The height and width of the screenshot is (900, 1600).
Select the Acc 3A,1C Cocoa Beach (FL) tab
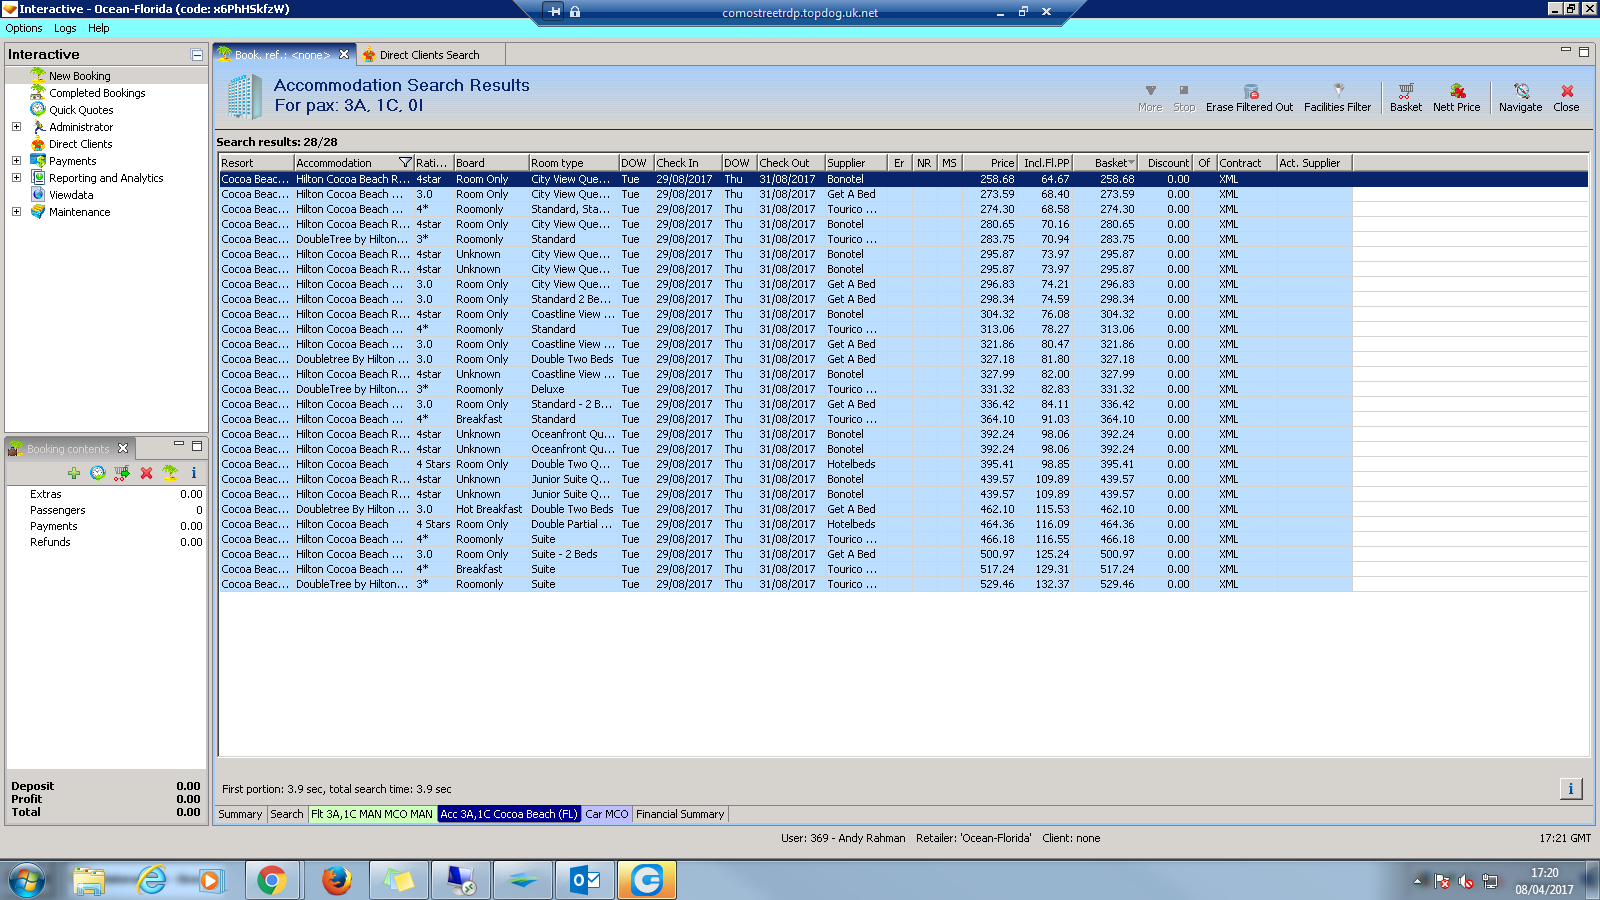(509, 814)
